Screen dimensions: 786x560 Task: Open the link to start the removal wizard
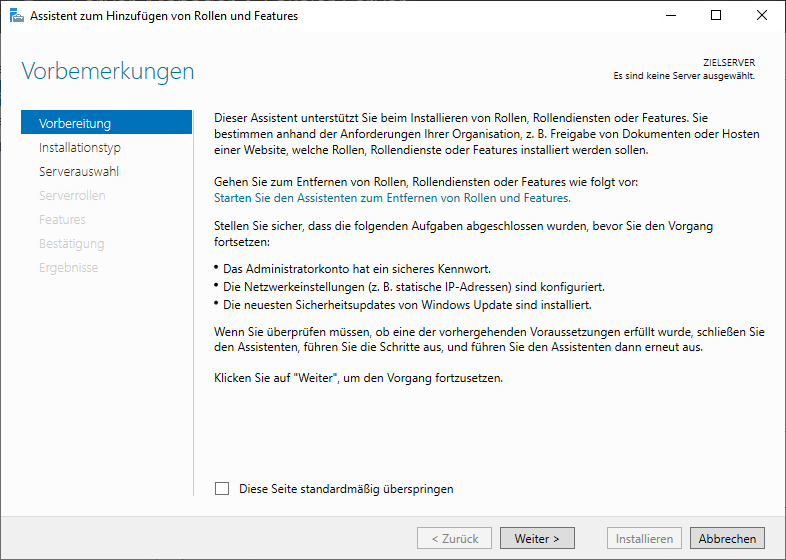[x=392, y=198]
